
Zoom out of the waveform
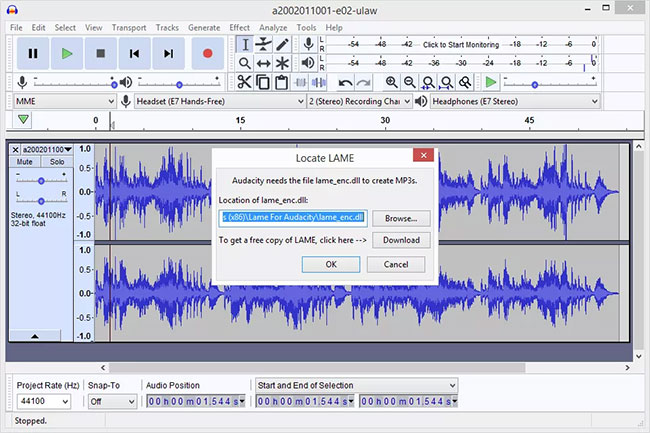coord(410,82)
